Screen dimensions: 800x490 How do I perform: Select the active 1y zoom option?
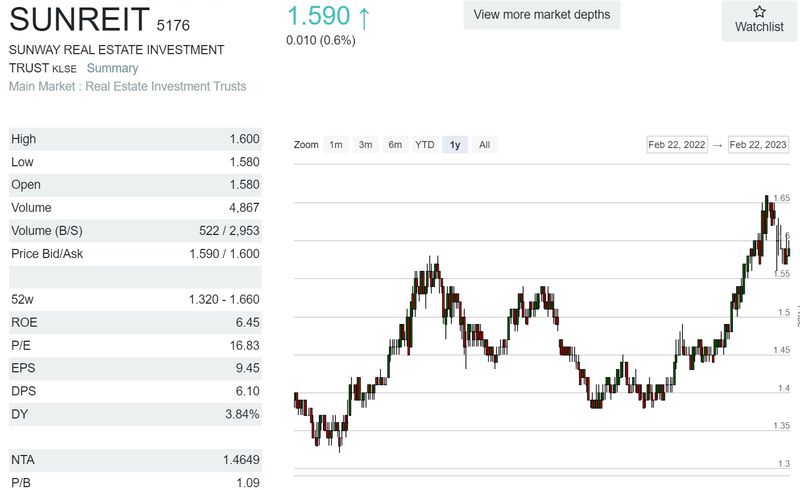pos(455,145)
